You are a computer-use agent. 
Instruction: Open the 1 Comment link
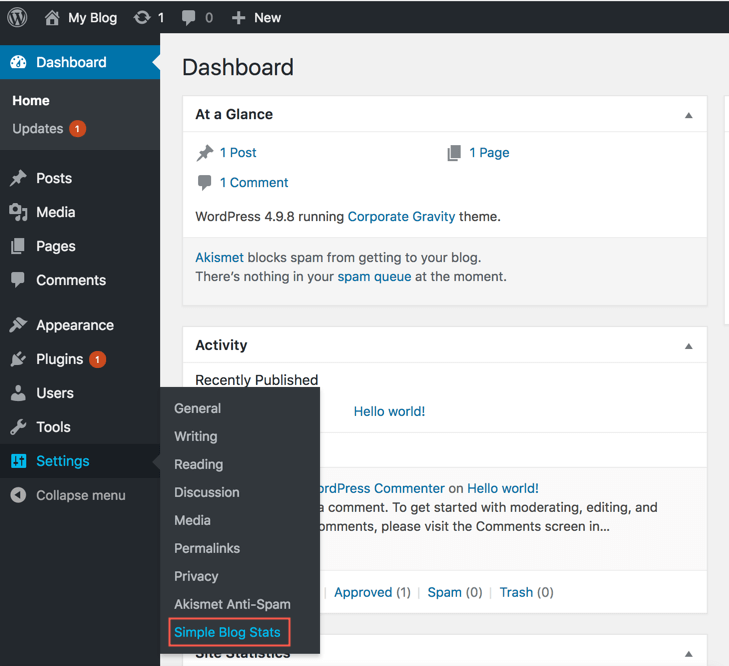(x=254, y=182)
